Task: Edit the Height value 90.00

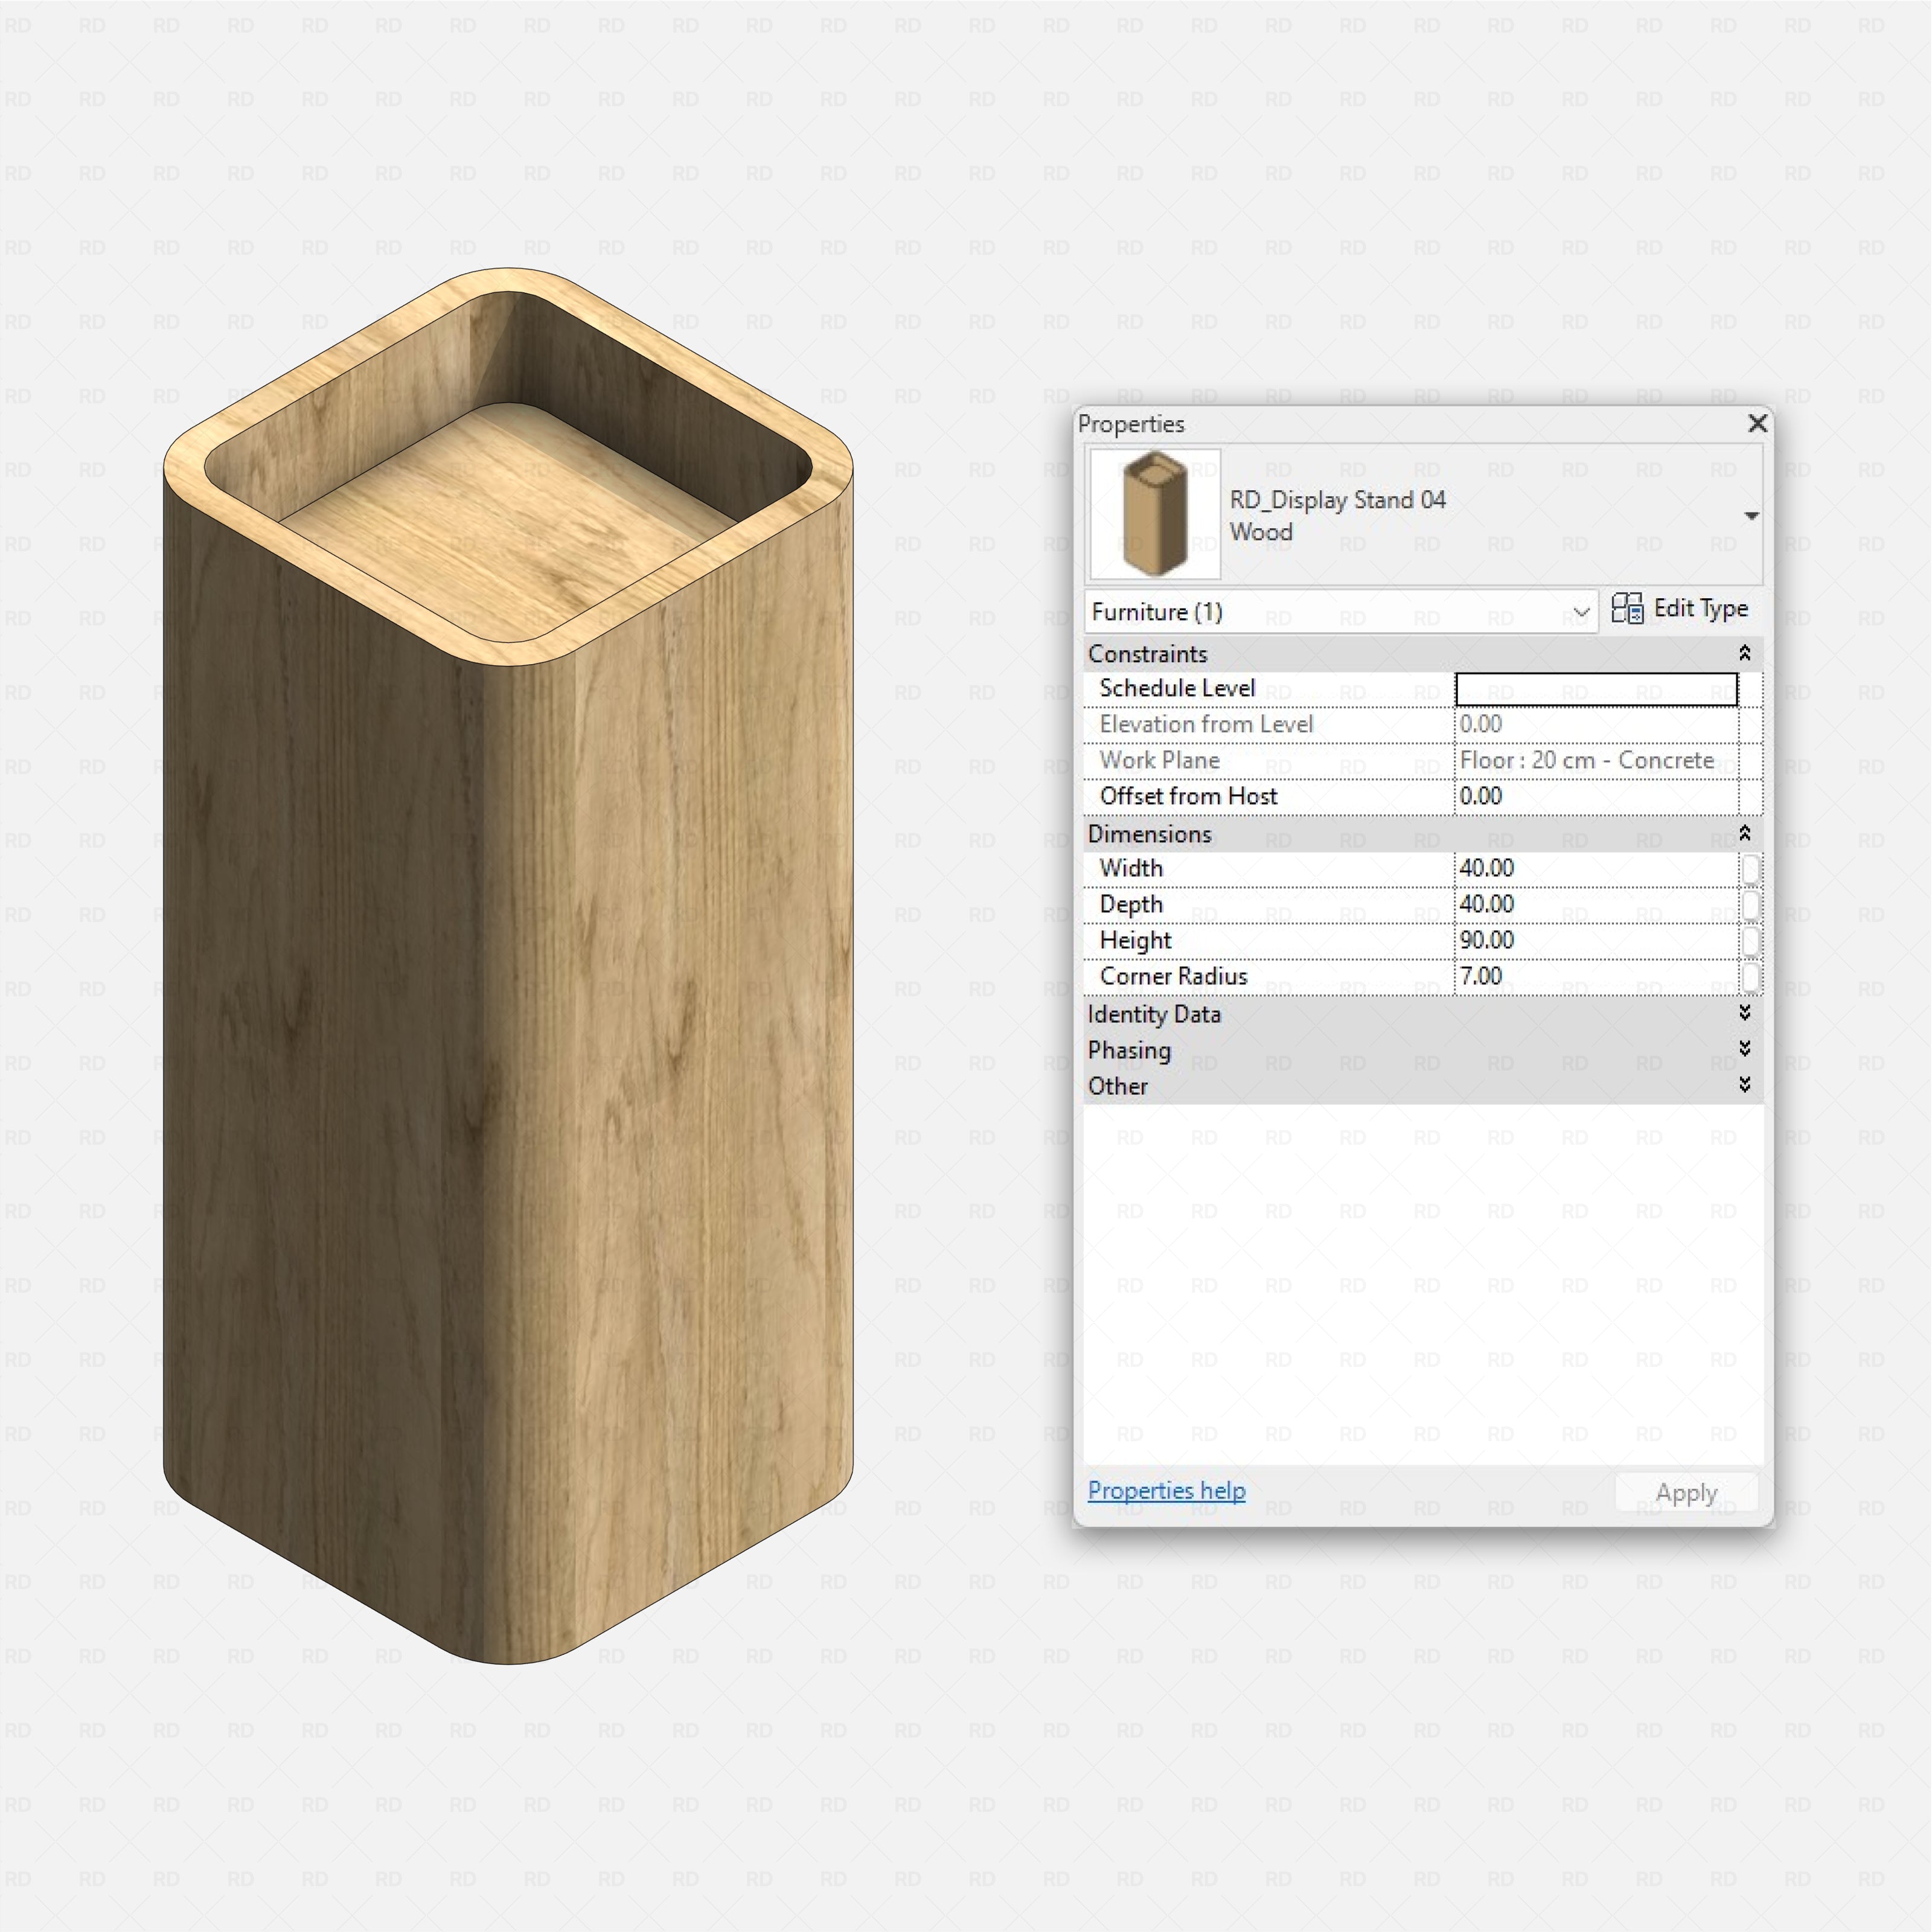Action: click(x=1596, y=941)
